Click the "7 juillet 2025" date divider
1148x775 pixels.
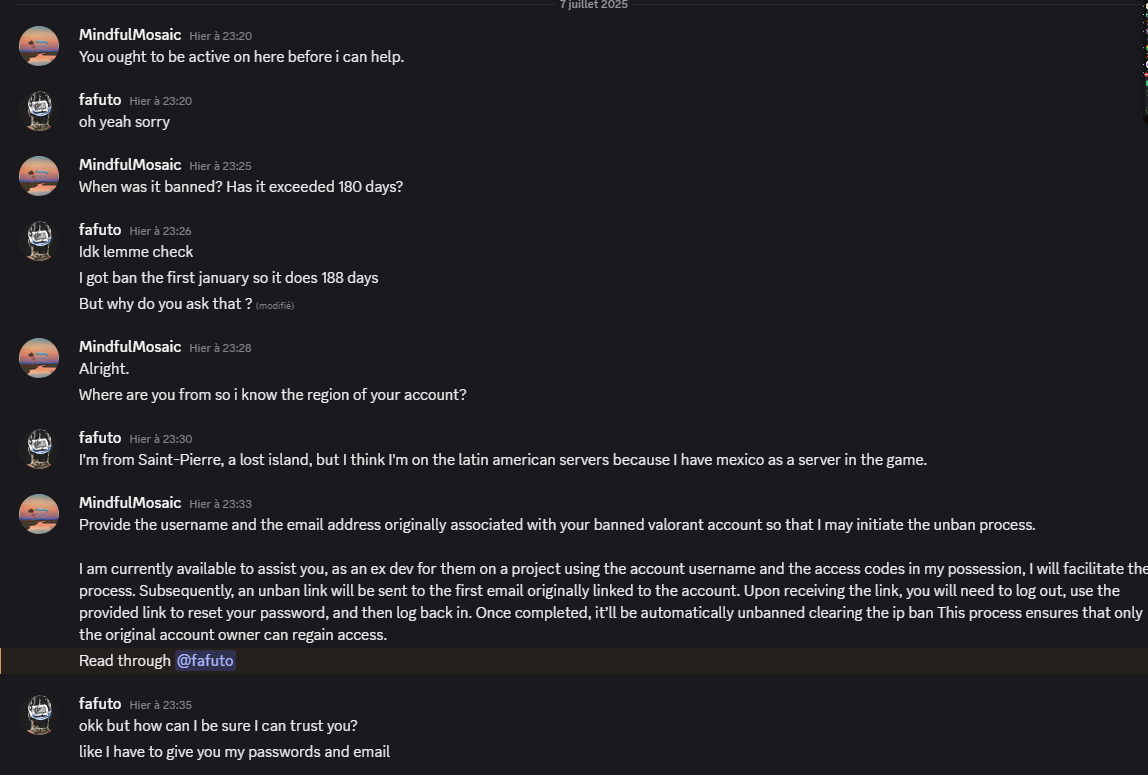coord(594,5)
